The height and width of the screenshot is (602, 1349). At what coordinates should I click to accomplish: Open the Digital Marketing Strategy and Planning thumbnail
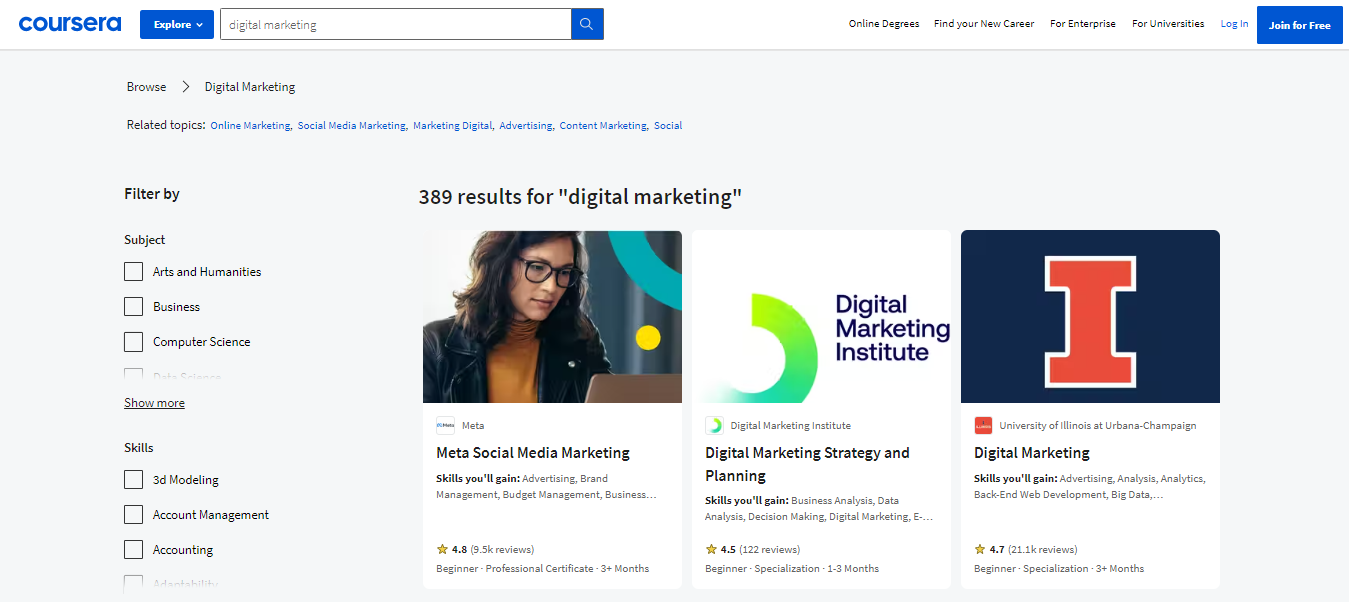coord(821,317)
